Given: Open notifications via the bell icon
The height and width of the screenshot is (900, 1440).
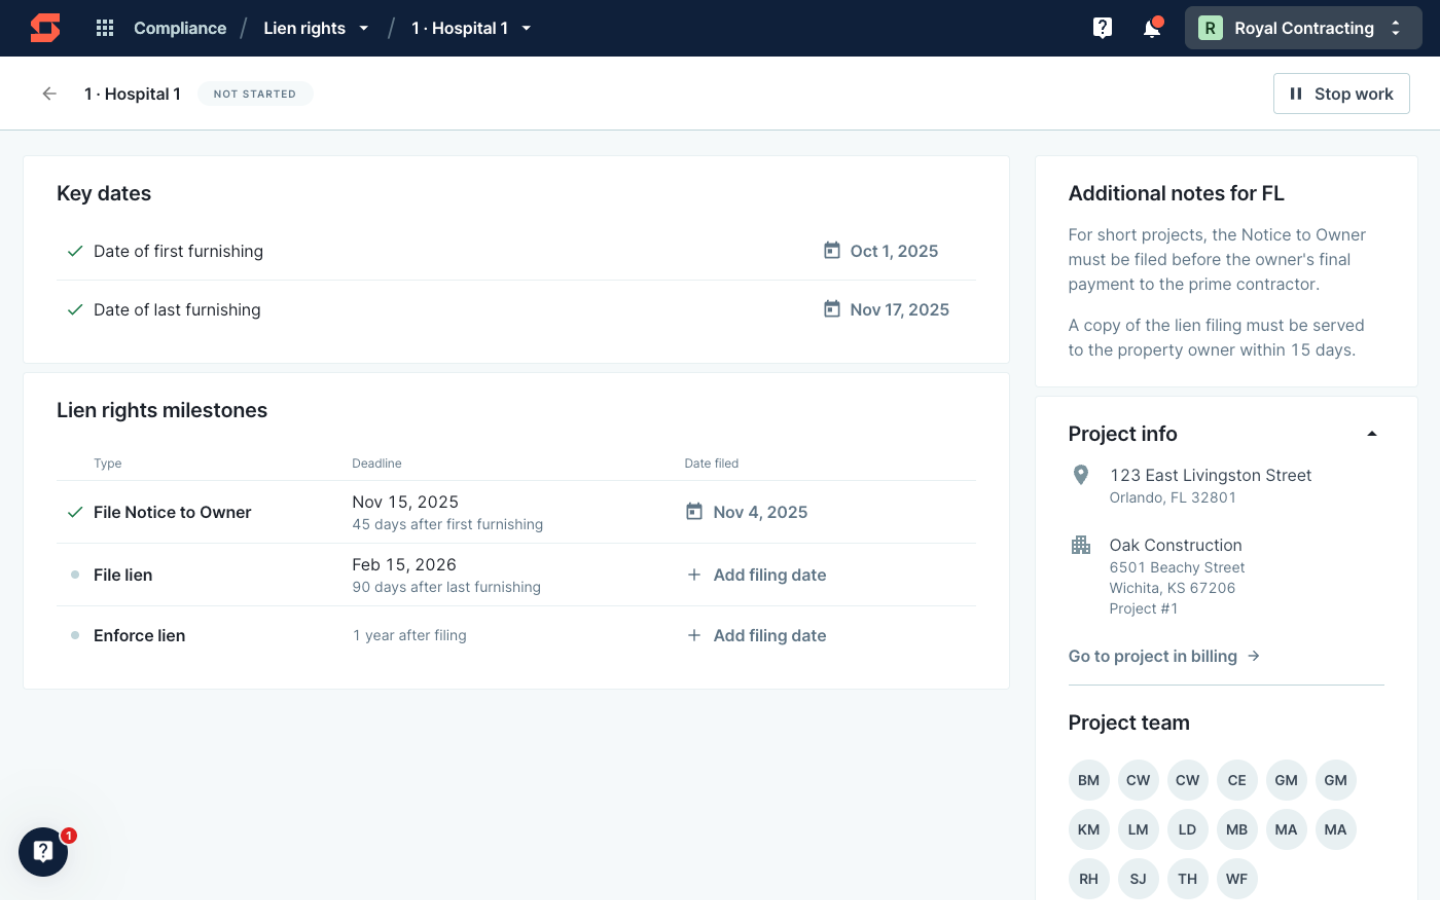Looking at the screenshot, I should (1151, 27).
